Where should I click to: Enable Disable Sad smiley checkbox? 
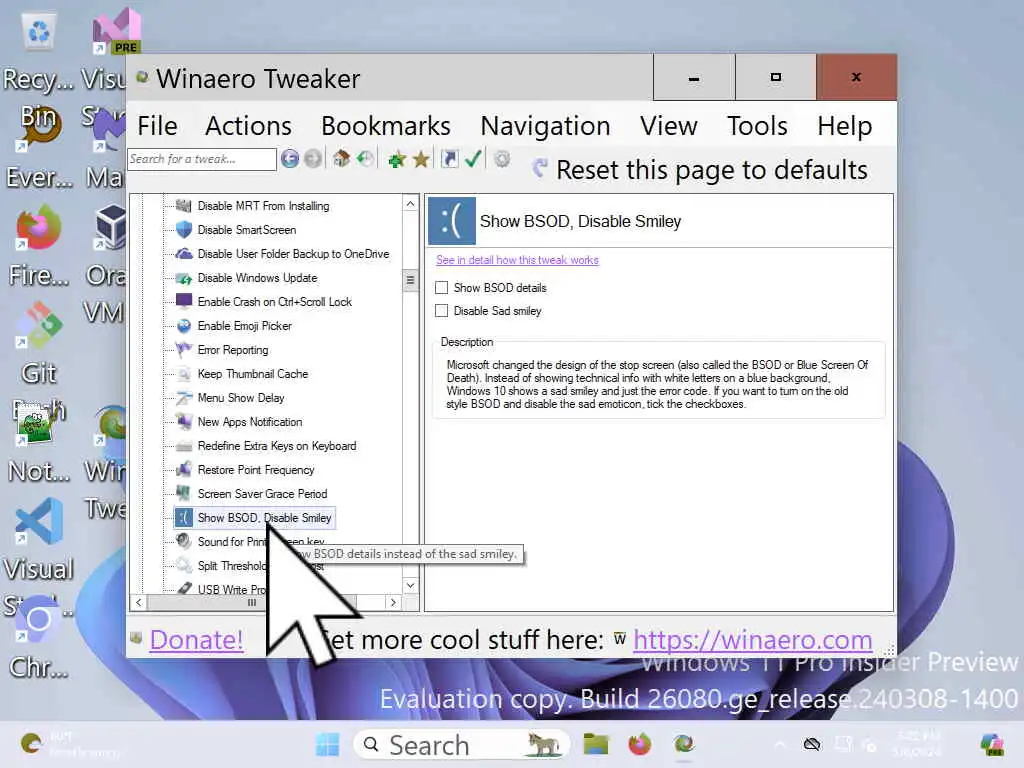click(x=441, y=311)
